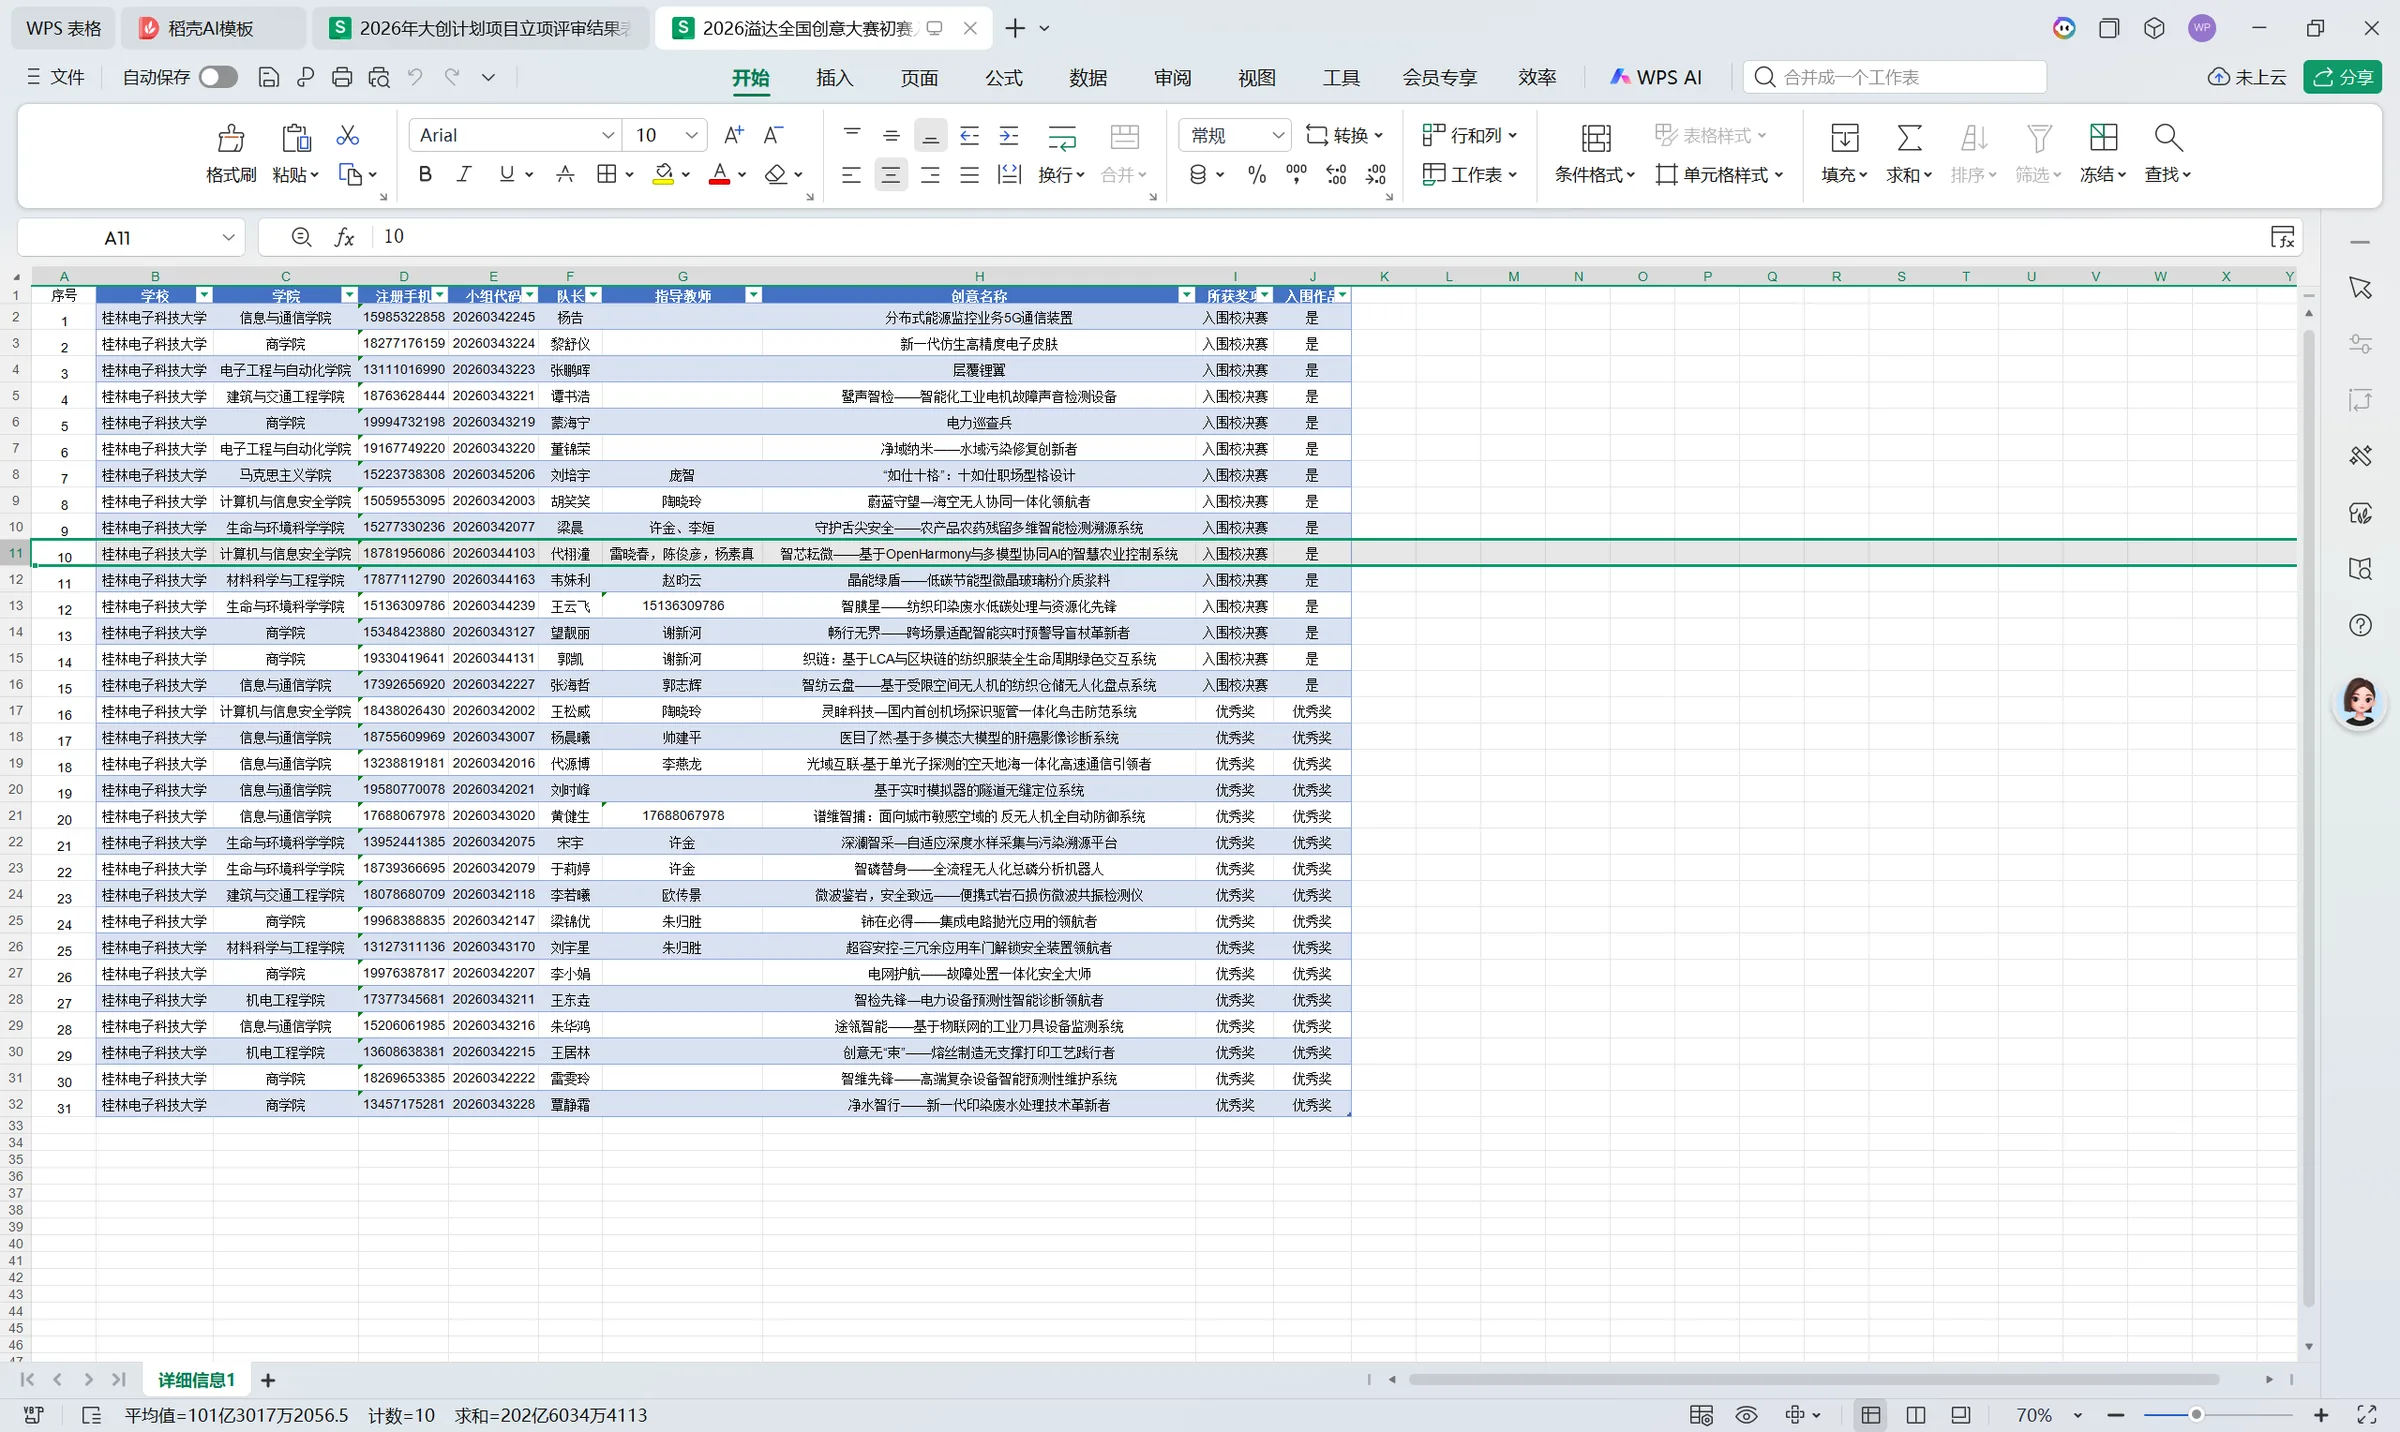
Task: Click the Cut scissors icon
Action: coord(347,135)
